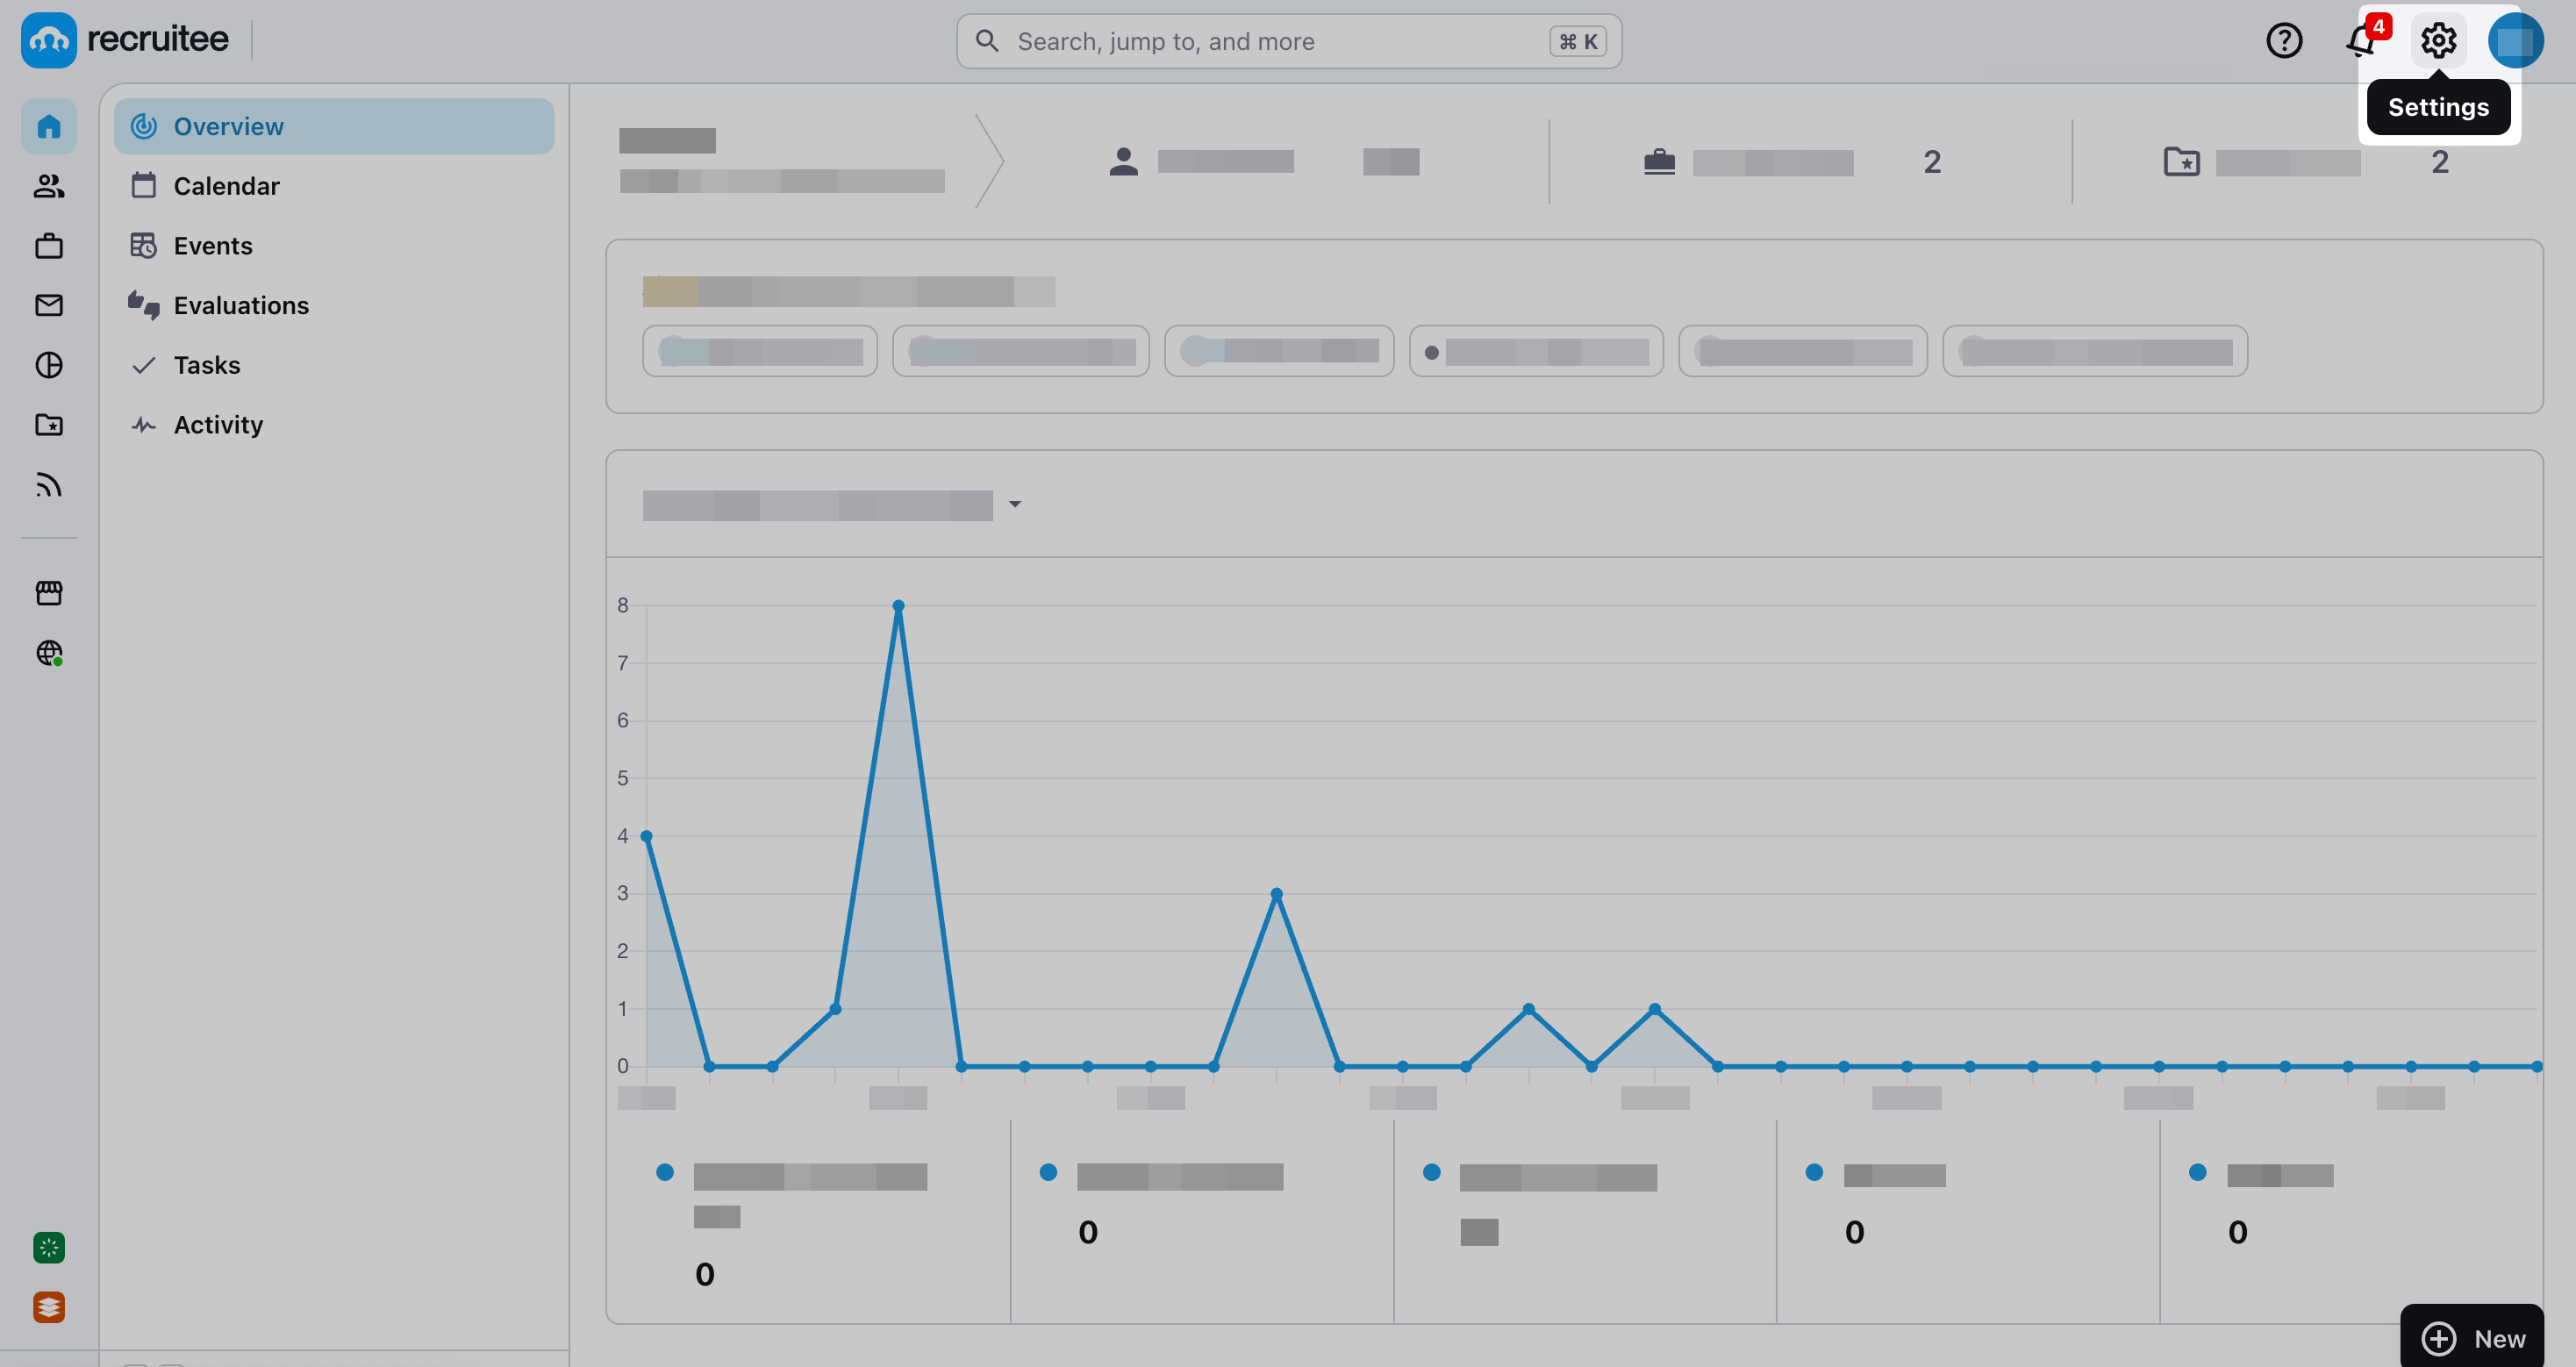
Task: Click the New button
Action: click(2472, 1338)
